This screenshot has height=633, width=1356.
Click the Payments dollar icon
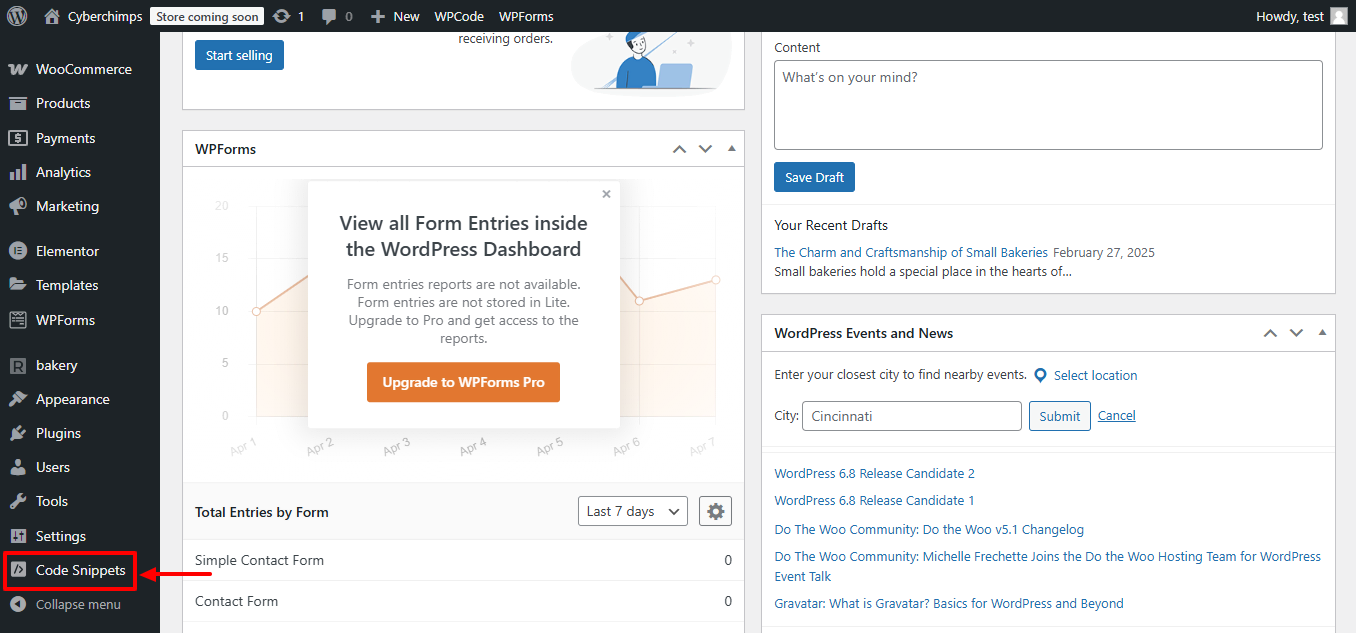[x=18, y=138]
